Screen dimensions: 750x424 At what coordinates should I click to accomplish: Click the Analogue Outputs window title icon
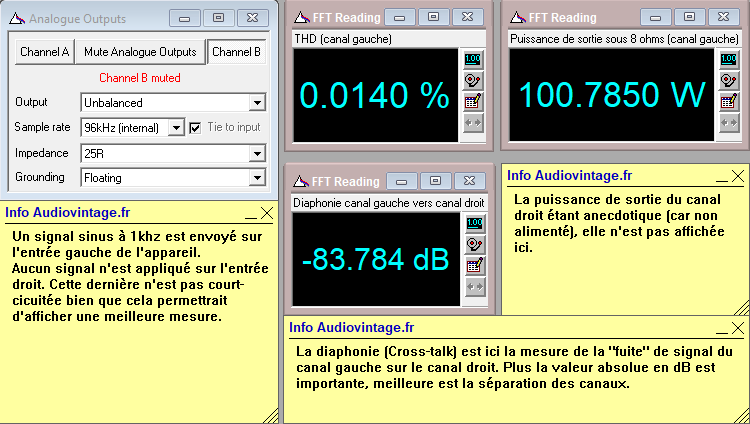tap(17, 19)
